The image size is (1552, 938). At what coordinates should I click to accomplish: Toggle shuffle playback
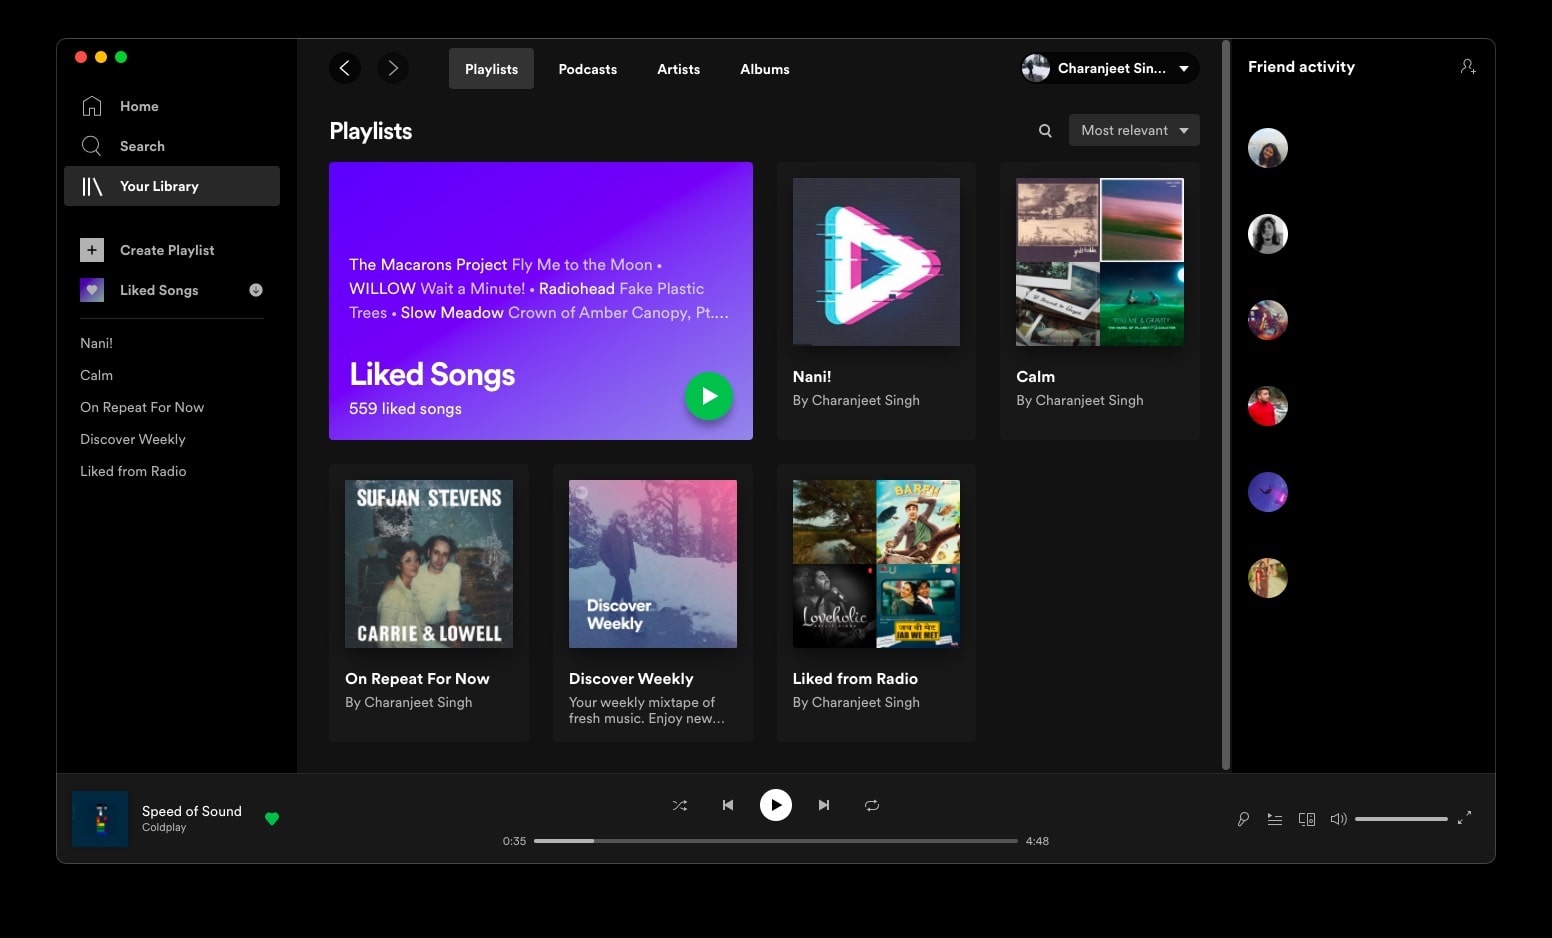(x=680, y=805)
